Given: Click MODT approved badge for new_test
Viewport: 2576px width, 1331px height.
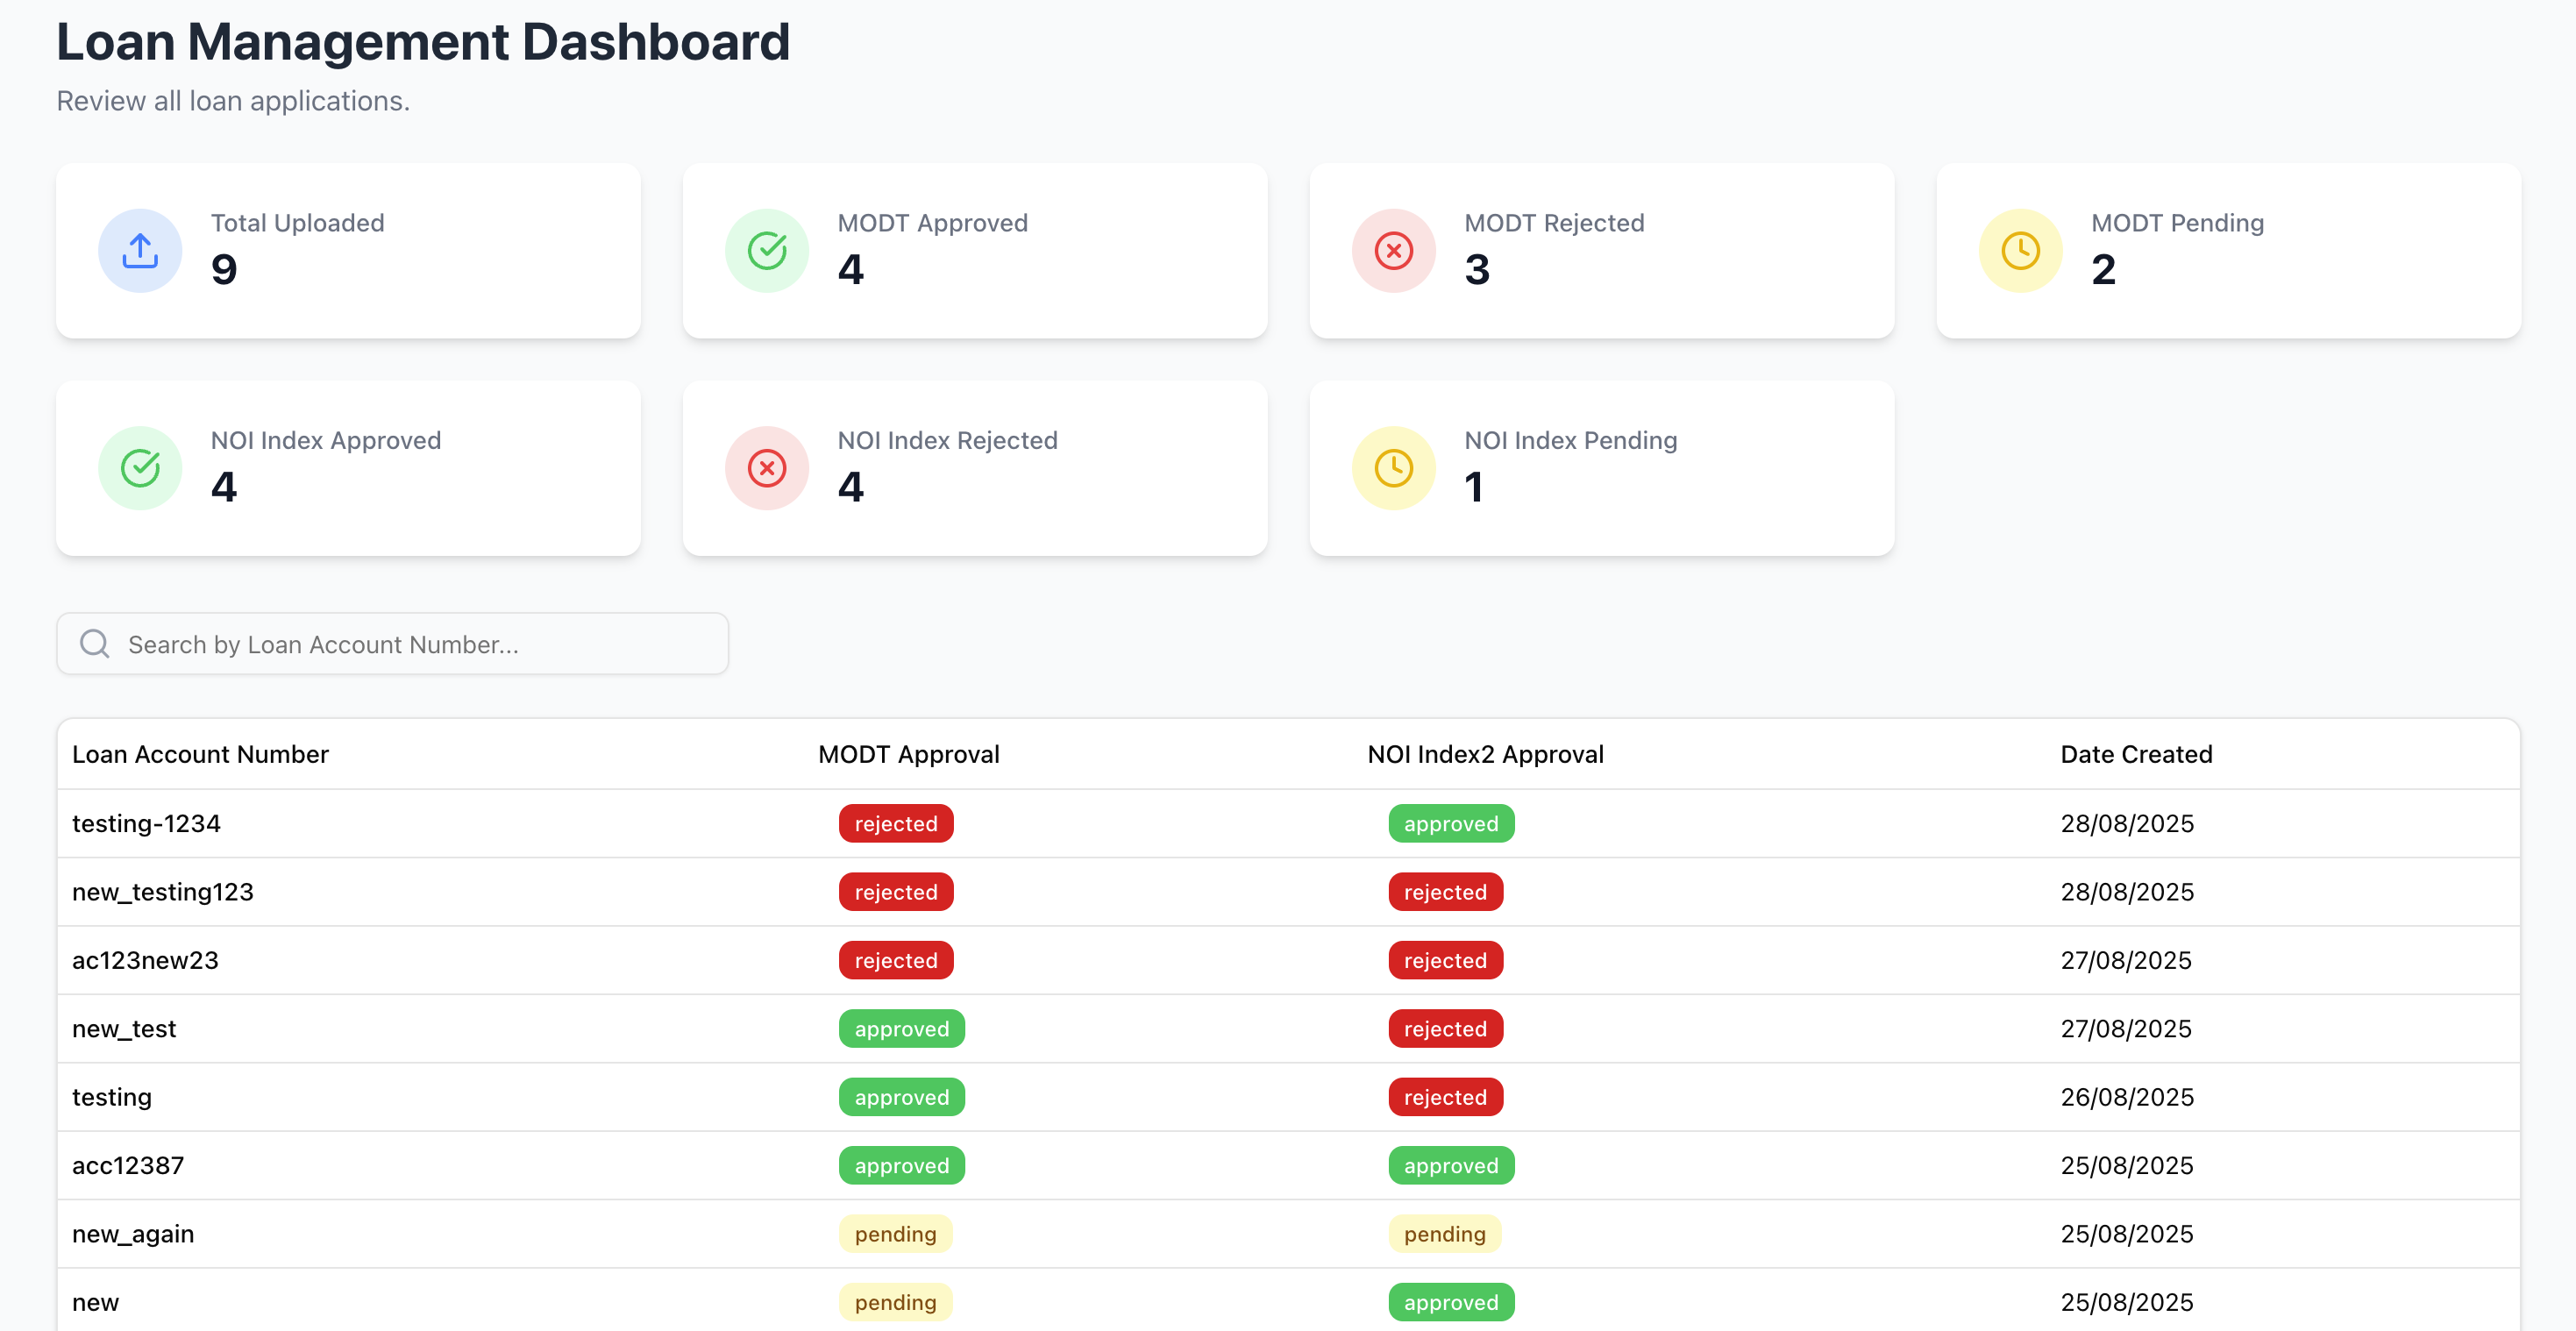Looking at the screenshot, I should click(901, 1028).
